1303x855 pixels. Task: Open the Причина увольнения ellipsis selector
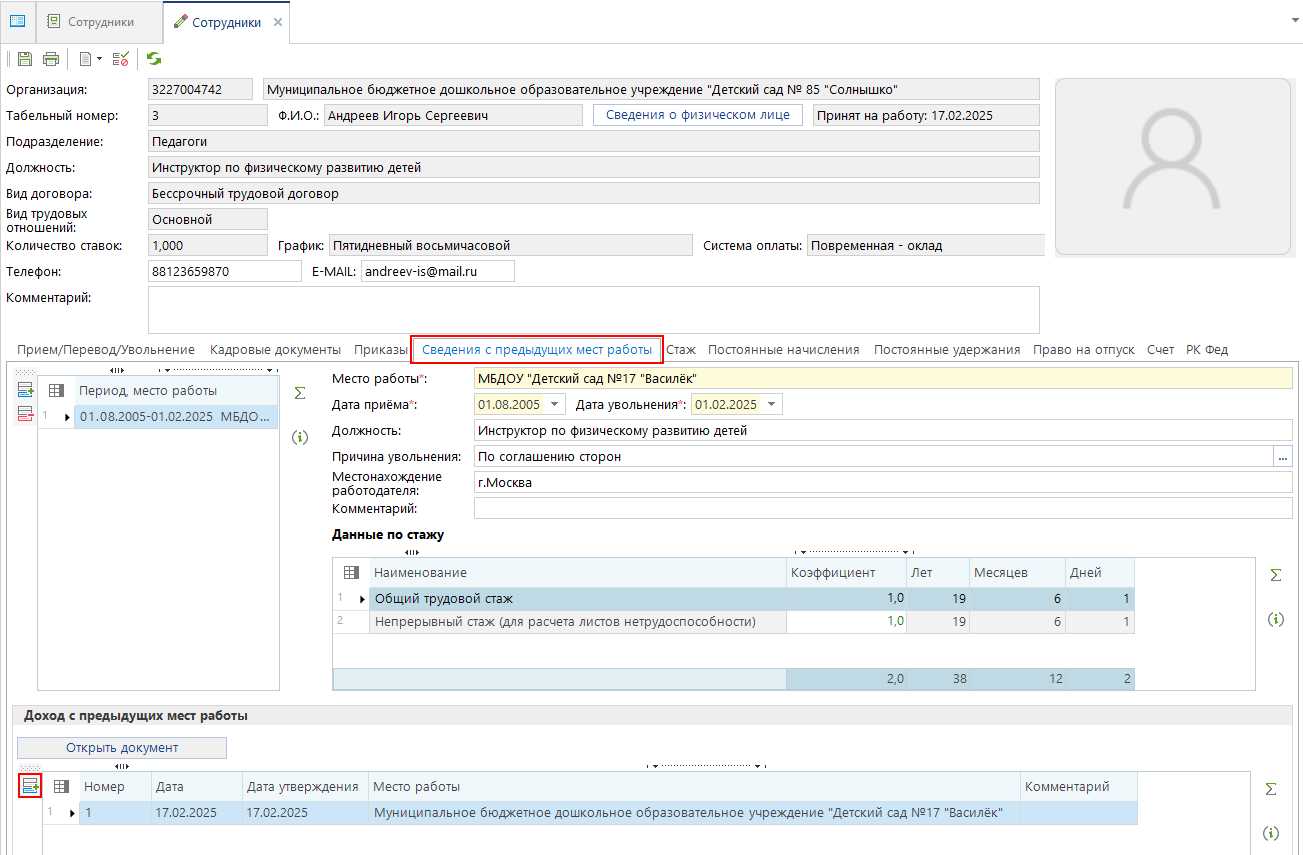(x=1282, y=457)
